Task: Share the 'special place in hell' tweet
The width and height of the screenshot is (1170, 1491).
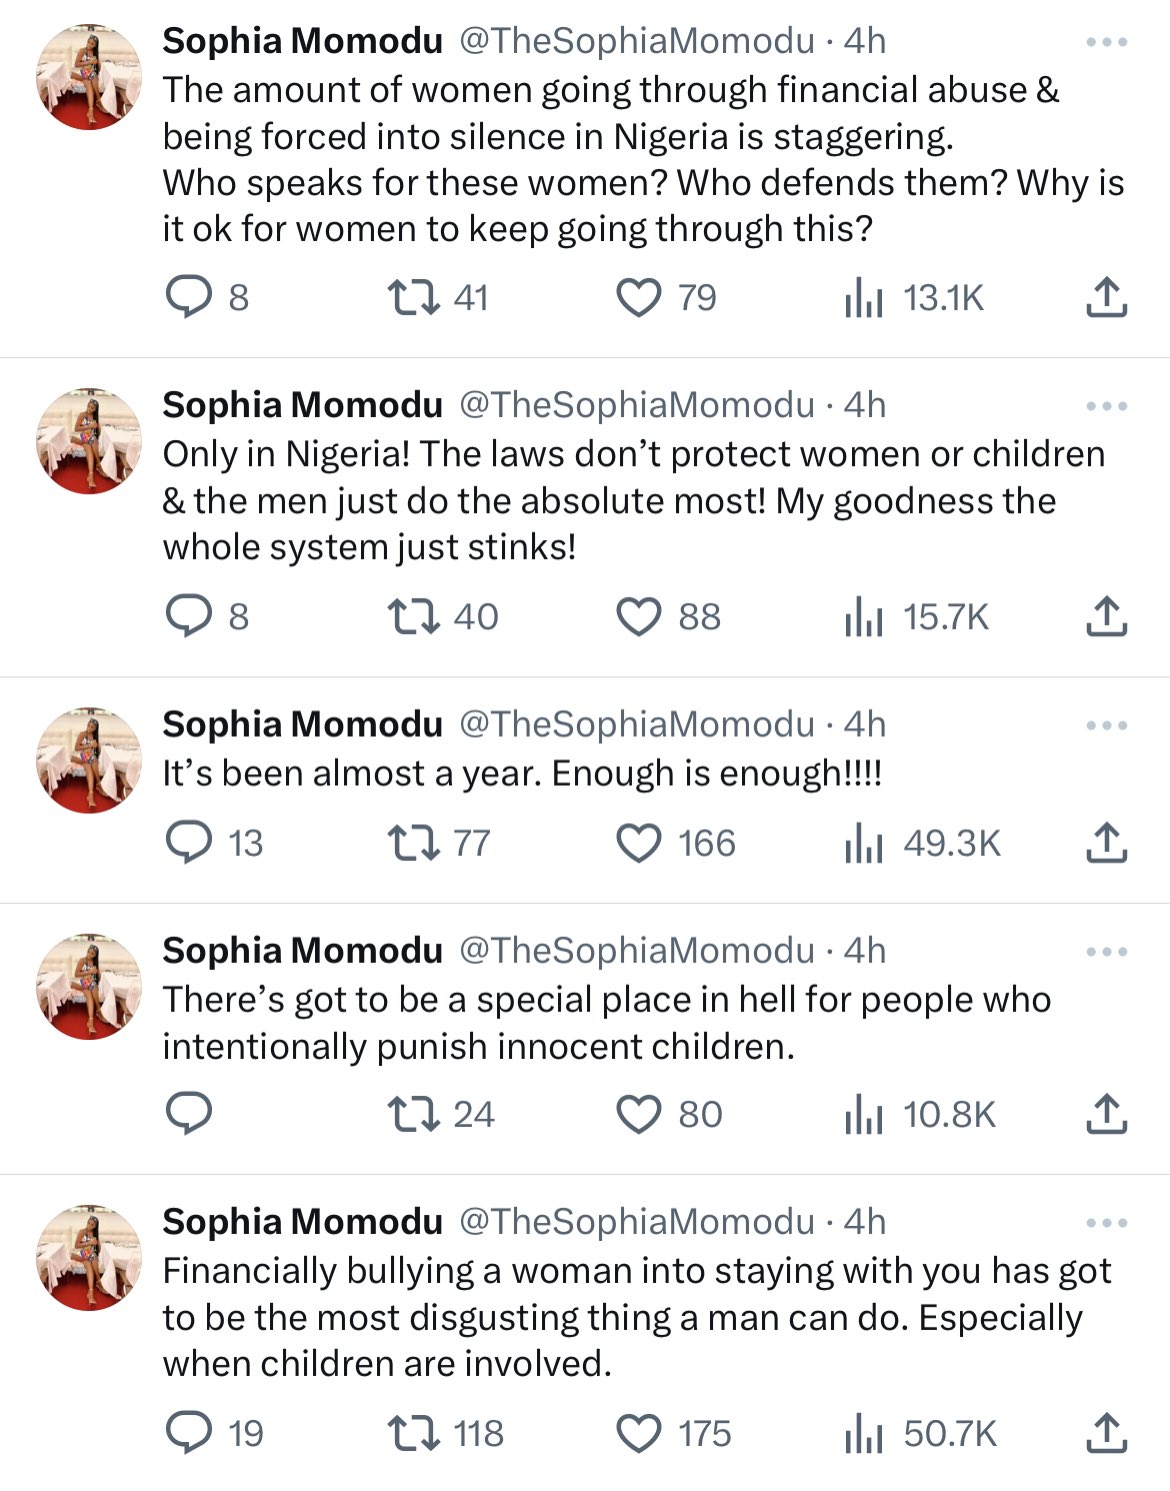Action: point(1106,1115)
